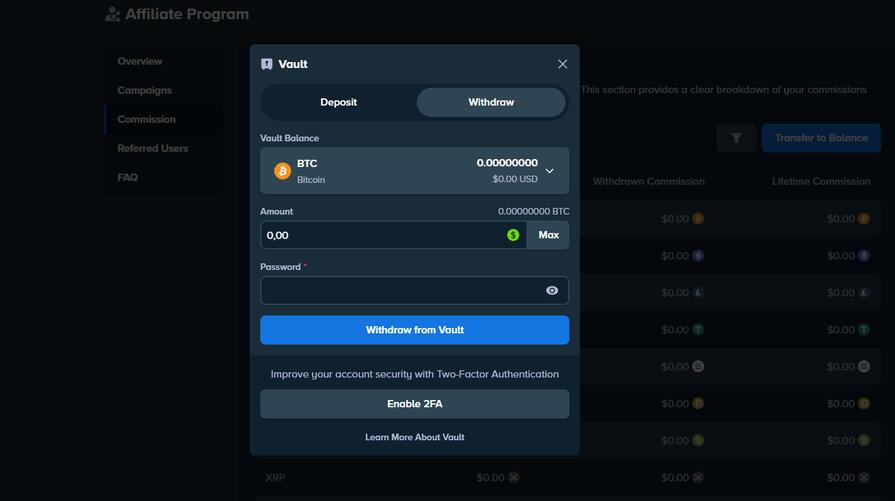The image size is (895, 501).
Task: Expand the BTC currency dropdown chevron
Action: pos(549,171)
